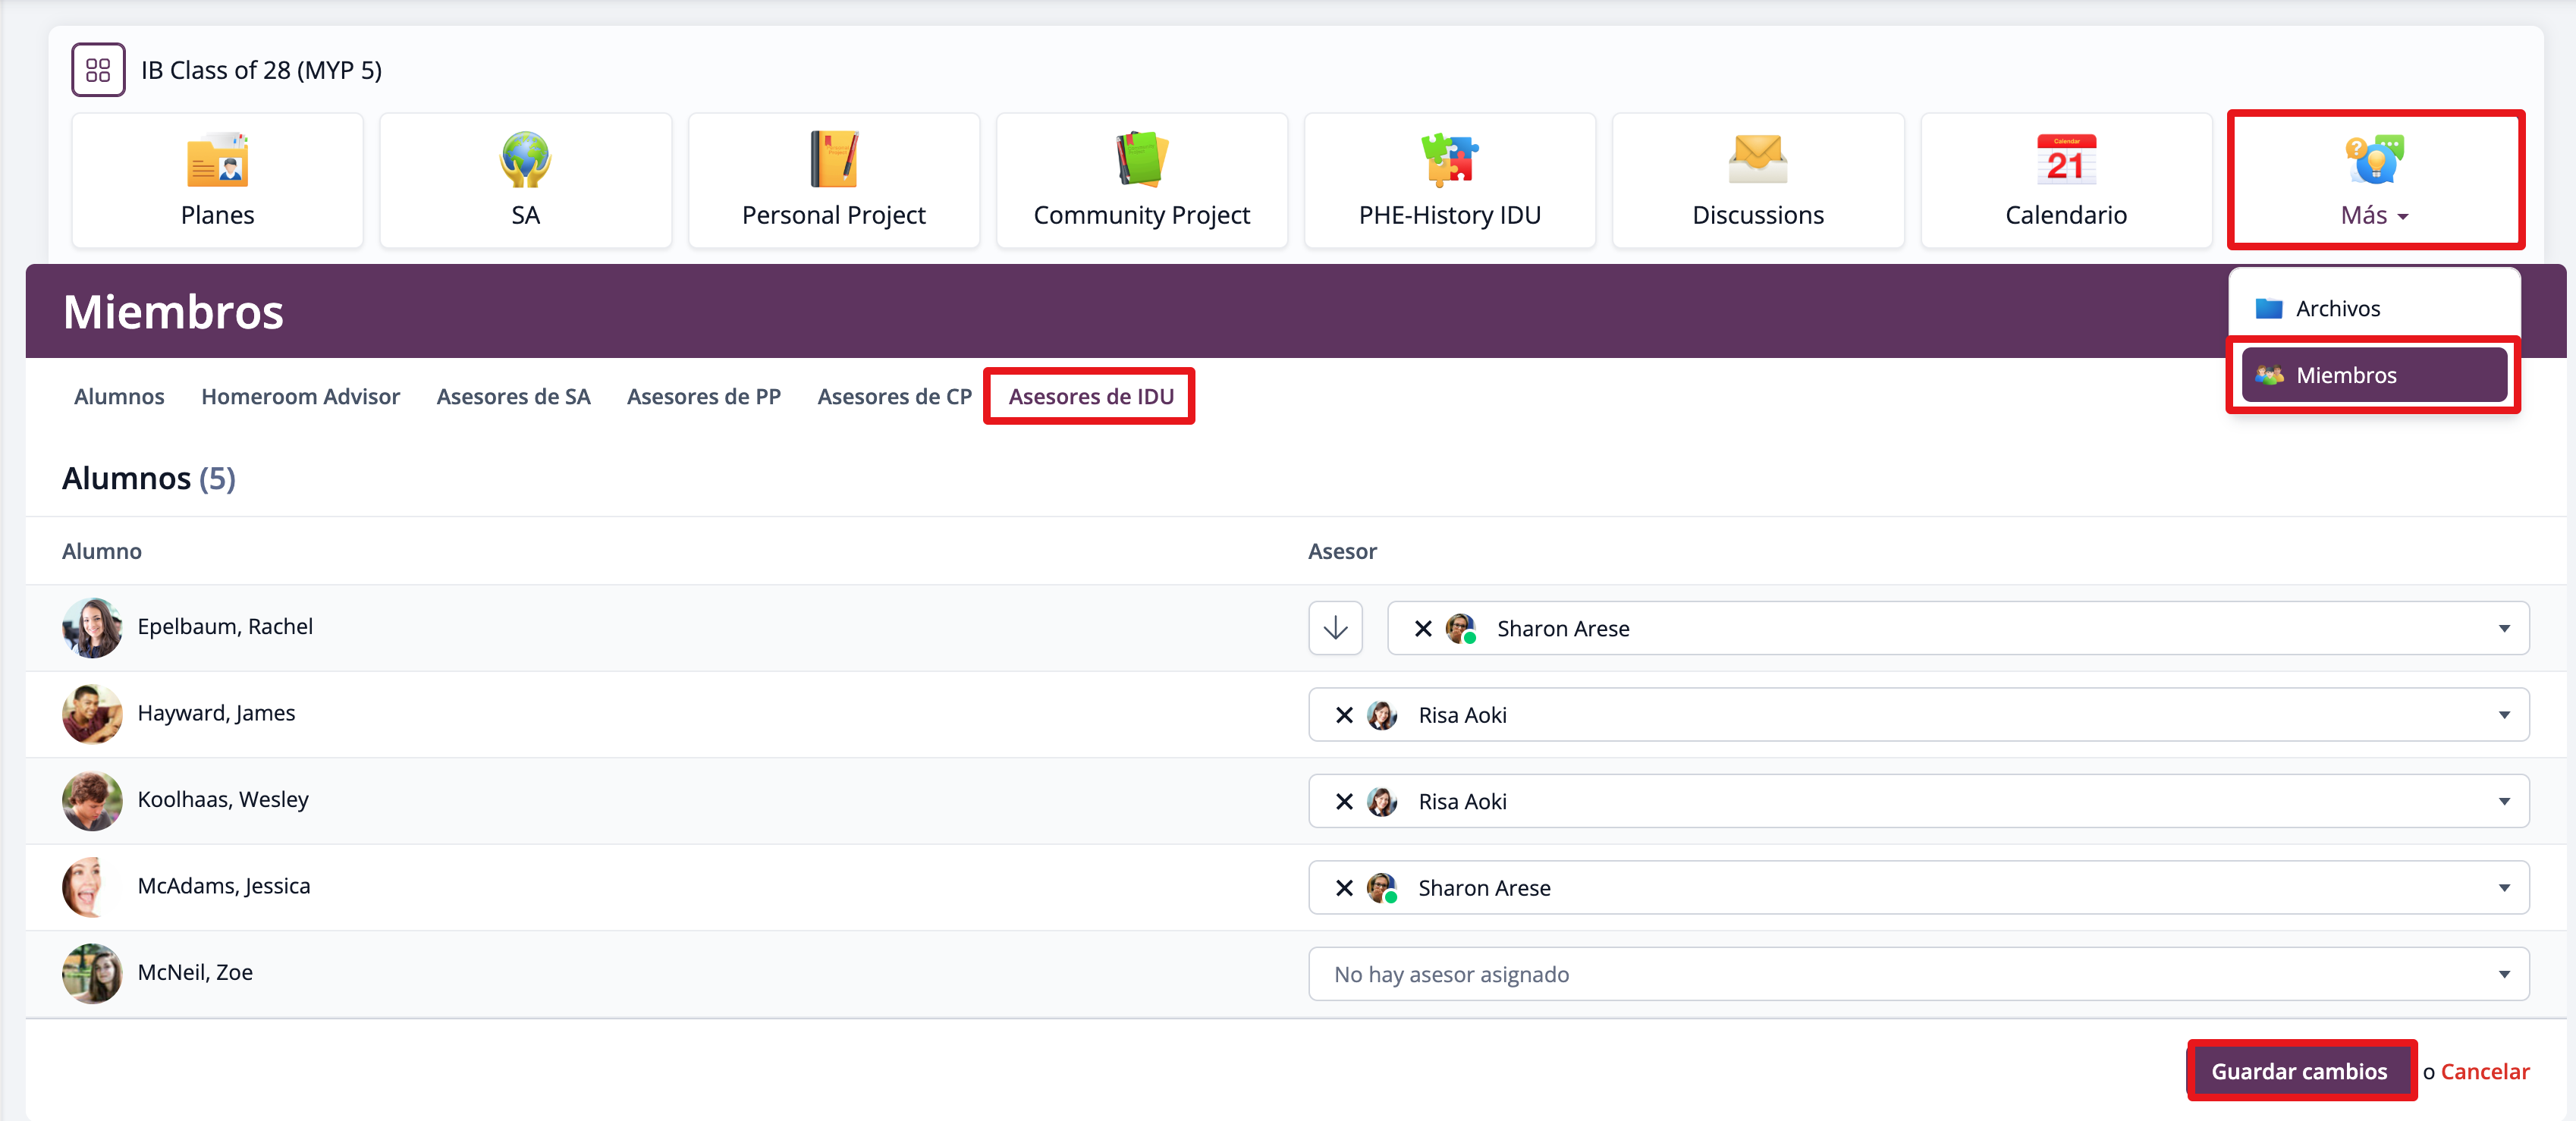Screen dimensions: 2576x1121
Task: Click Zoe McNeil's profile photo
Action: click(92, 973)
